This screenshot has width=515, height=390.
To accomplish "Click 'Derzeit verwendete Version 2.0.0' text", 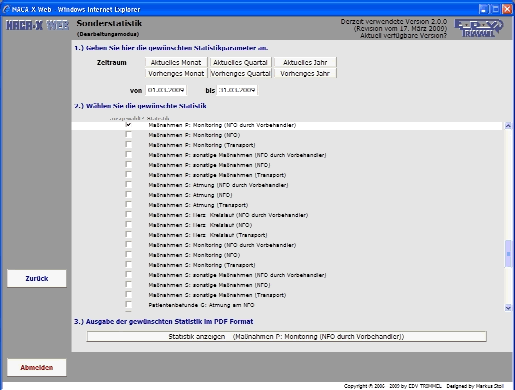I will pos(394,22).
